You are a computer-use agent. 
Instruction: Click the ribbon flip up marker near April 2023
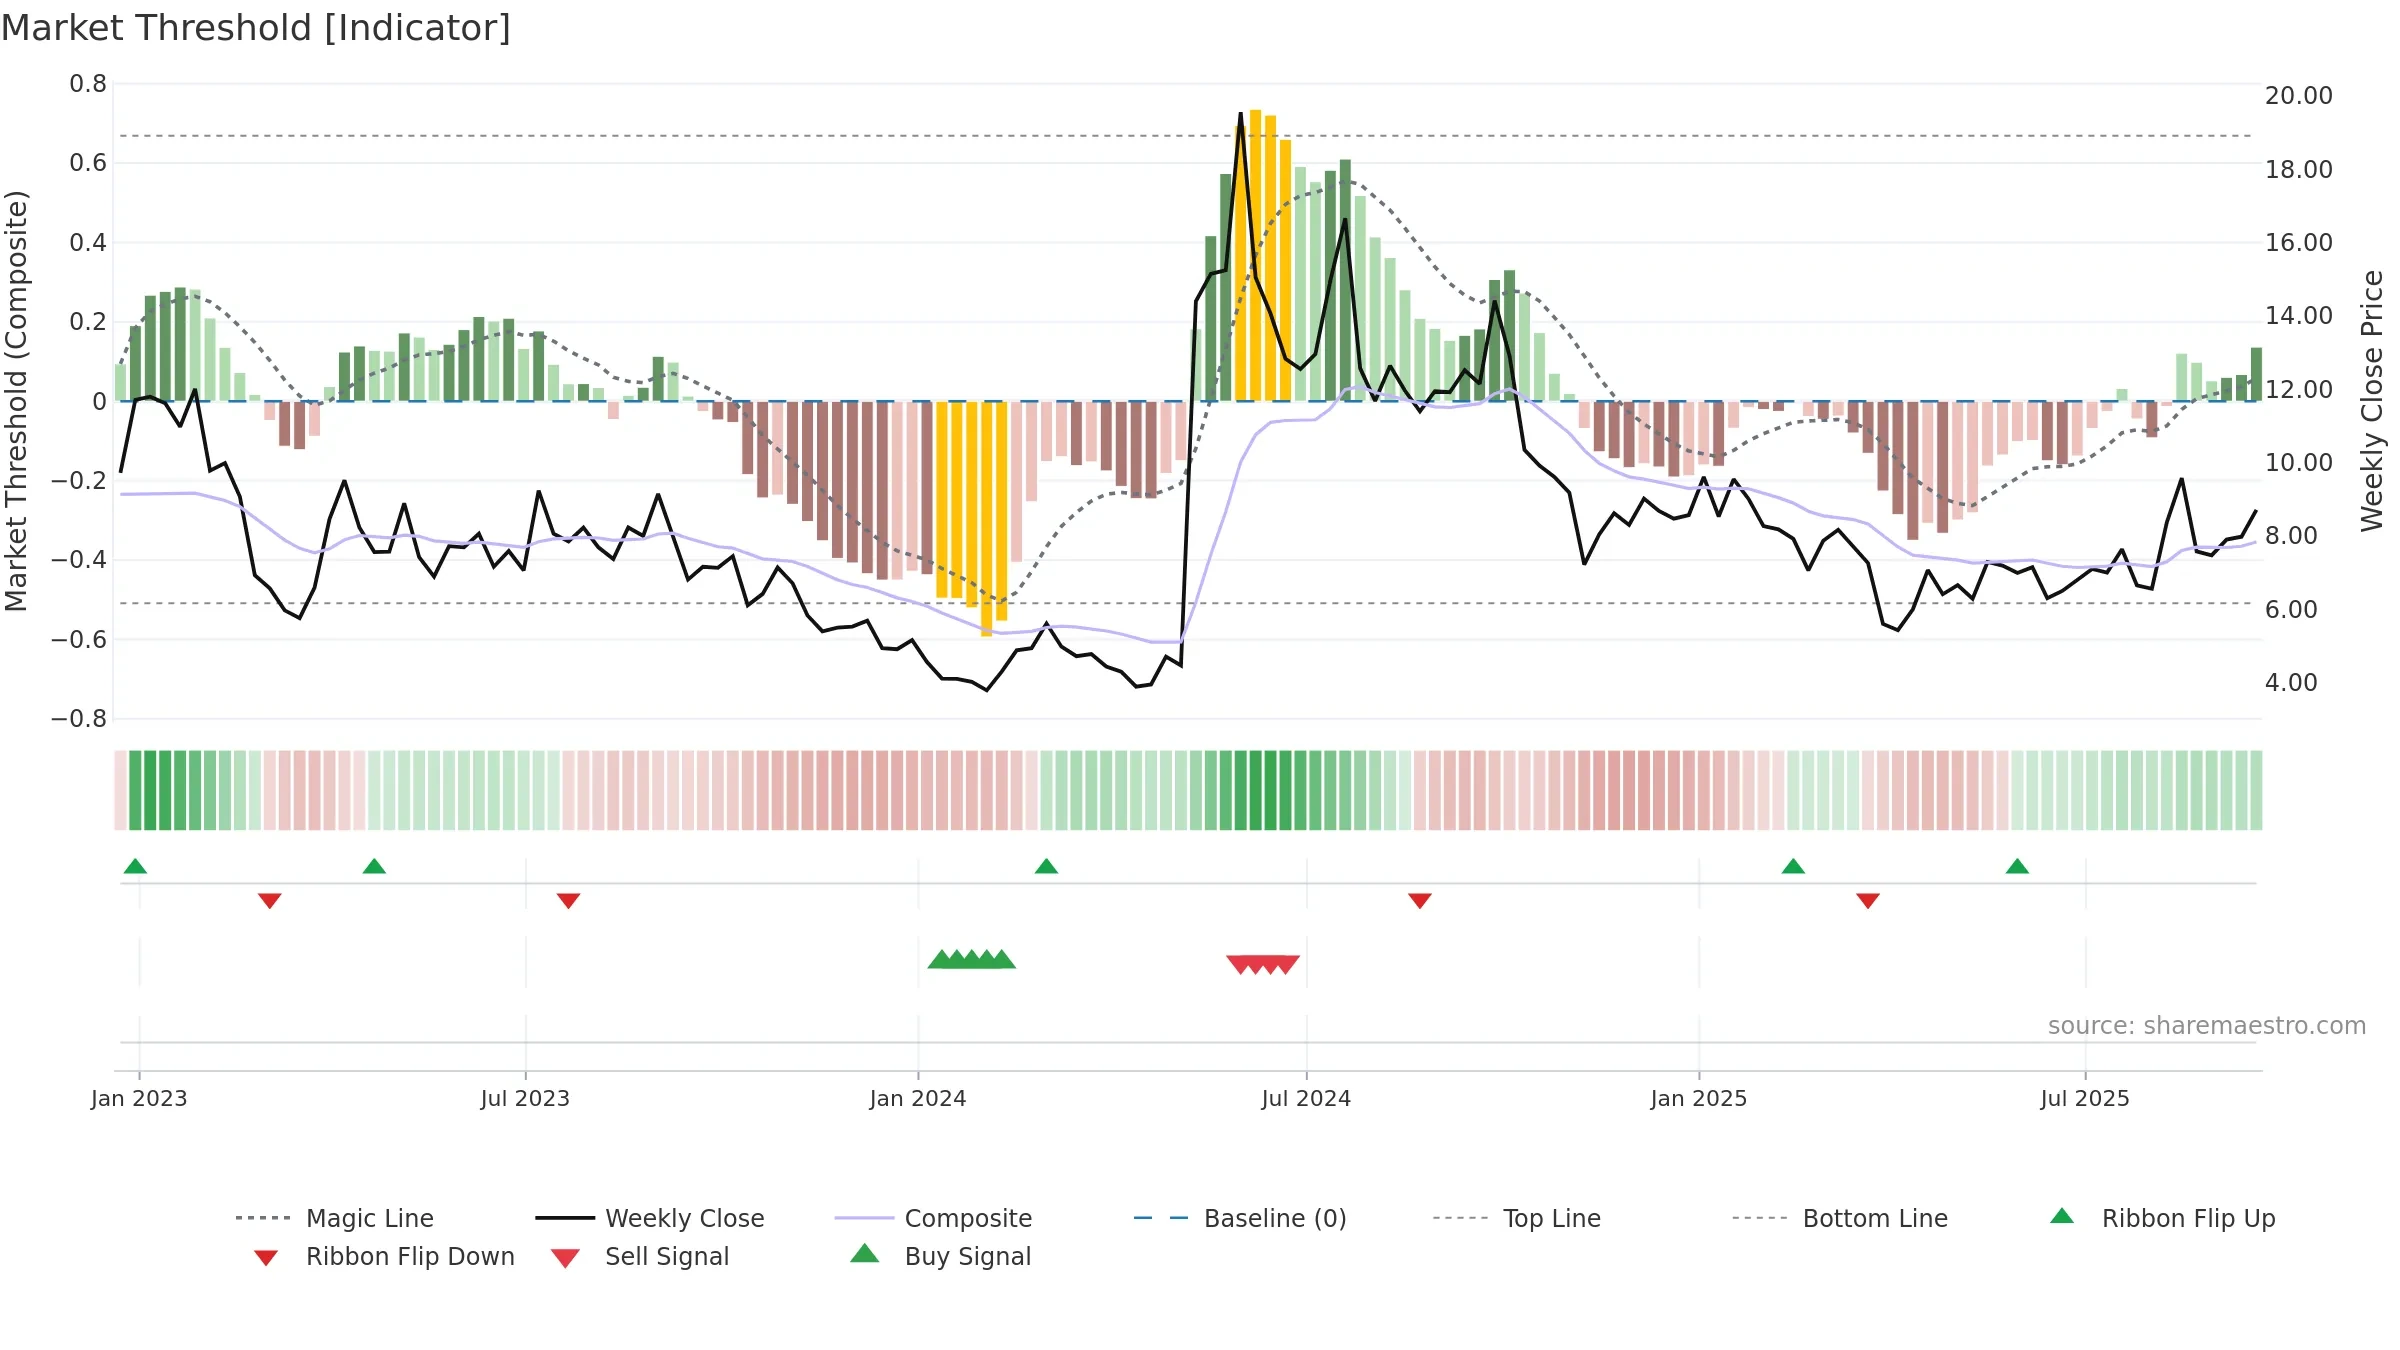pos(374,866)
